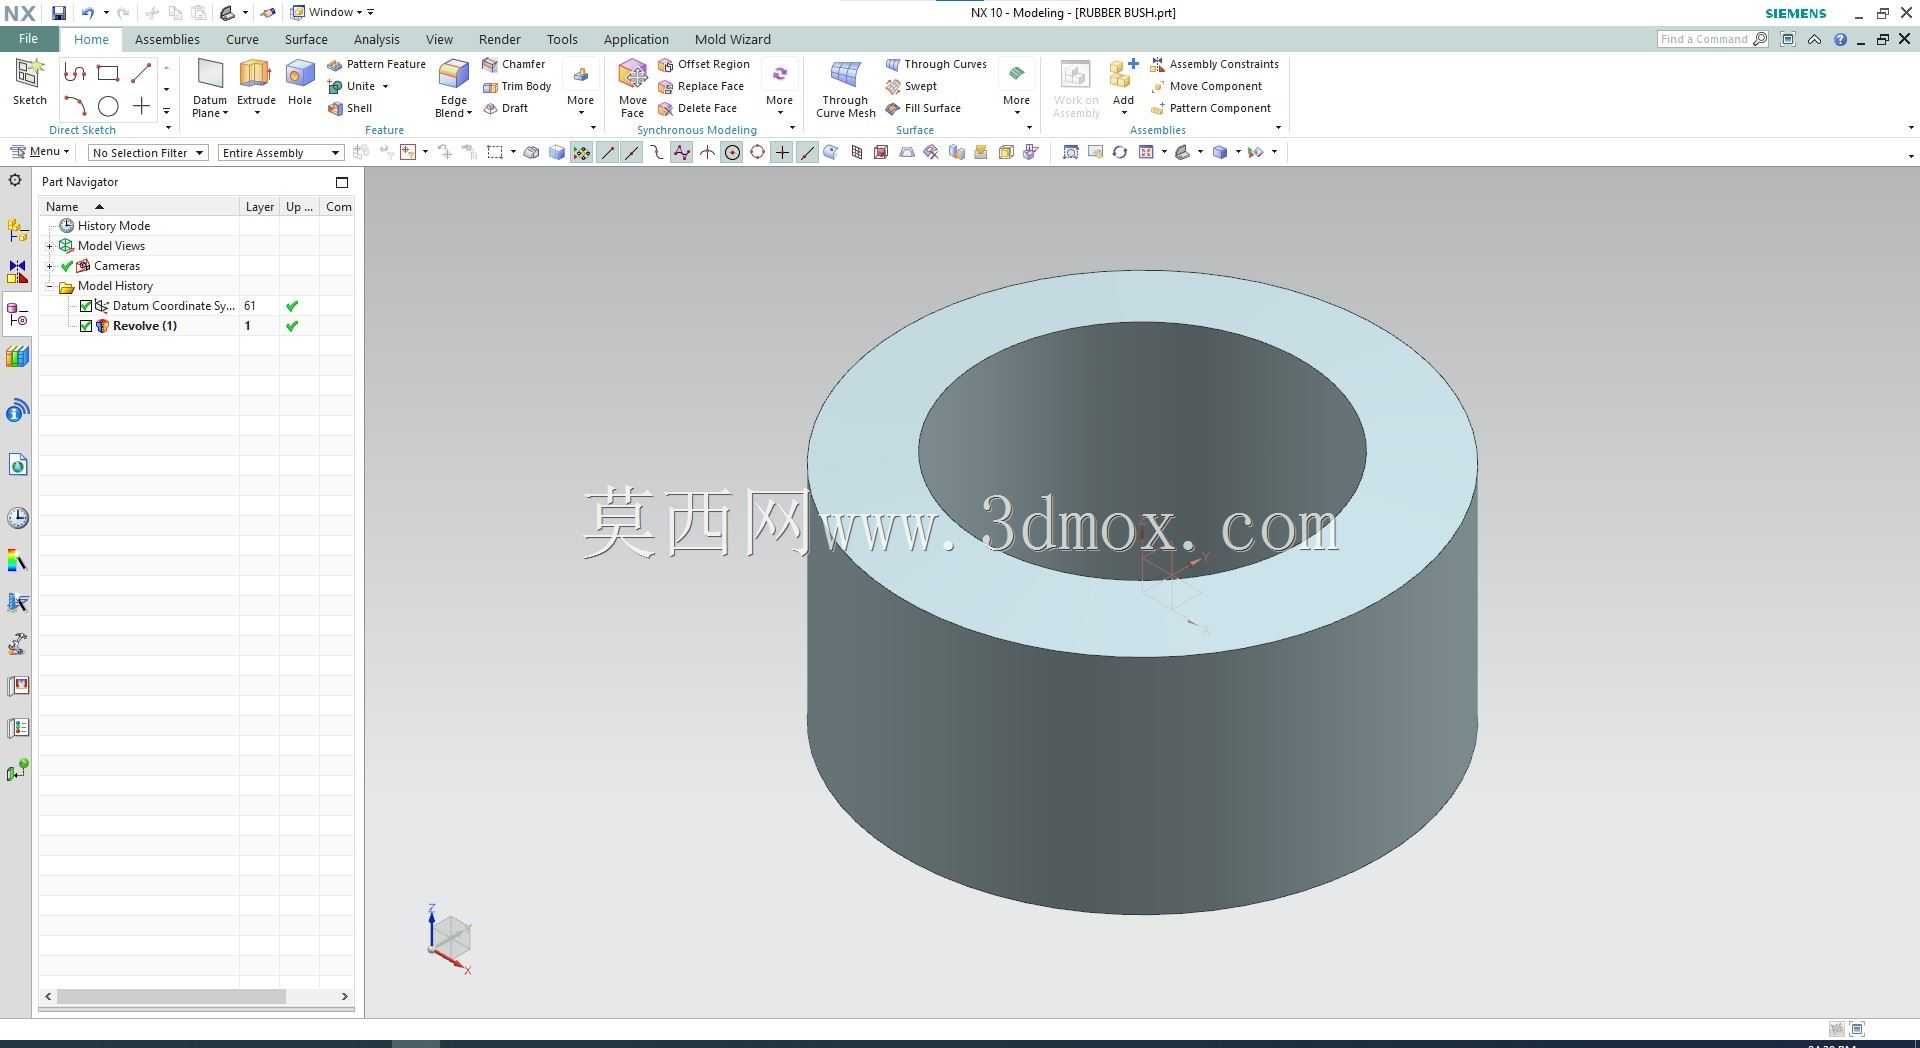The image size is (1920, 1048).
Task: Select the Arc sketch tool
Action: tap(75, 106)
